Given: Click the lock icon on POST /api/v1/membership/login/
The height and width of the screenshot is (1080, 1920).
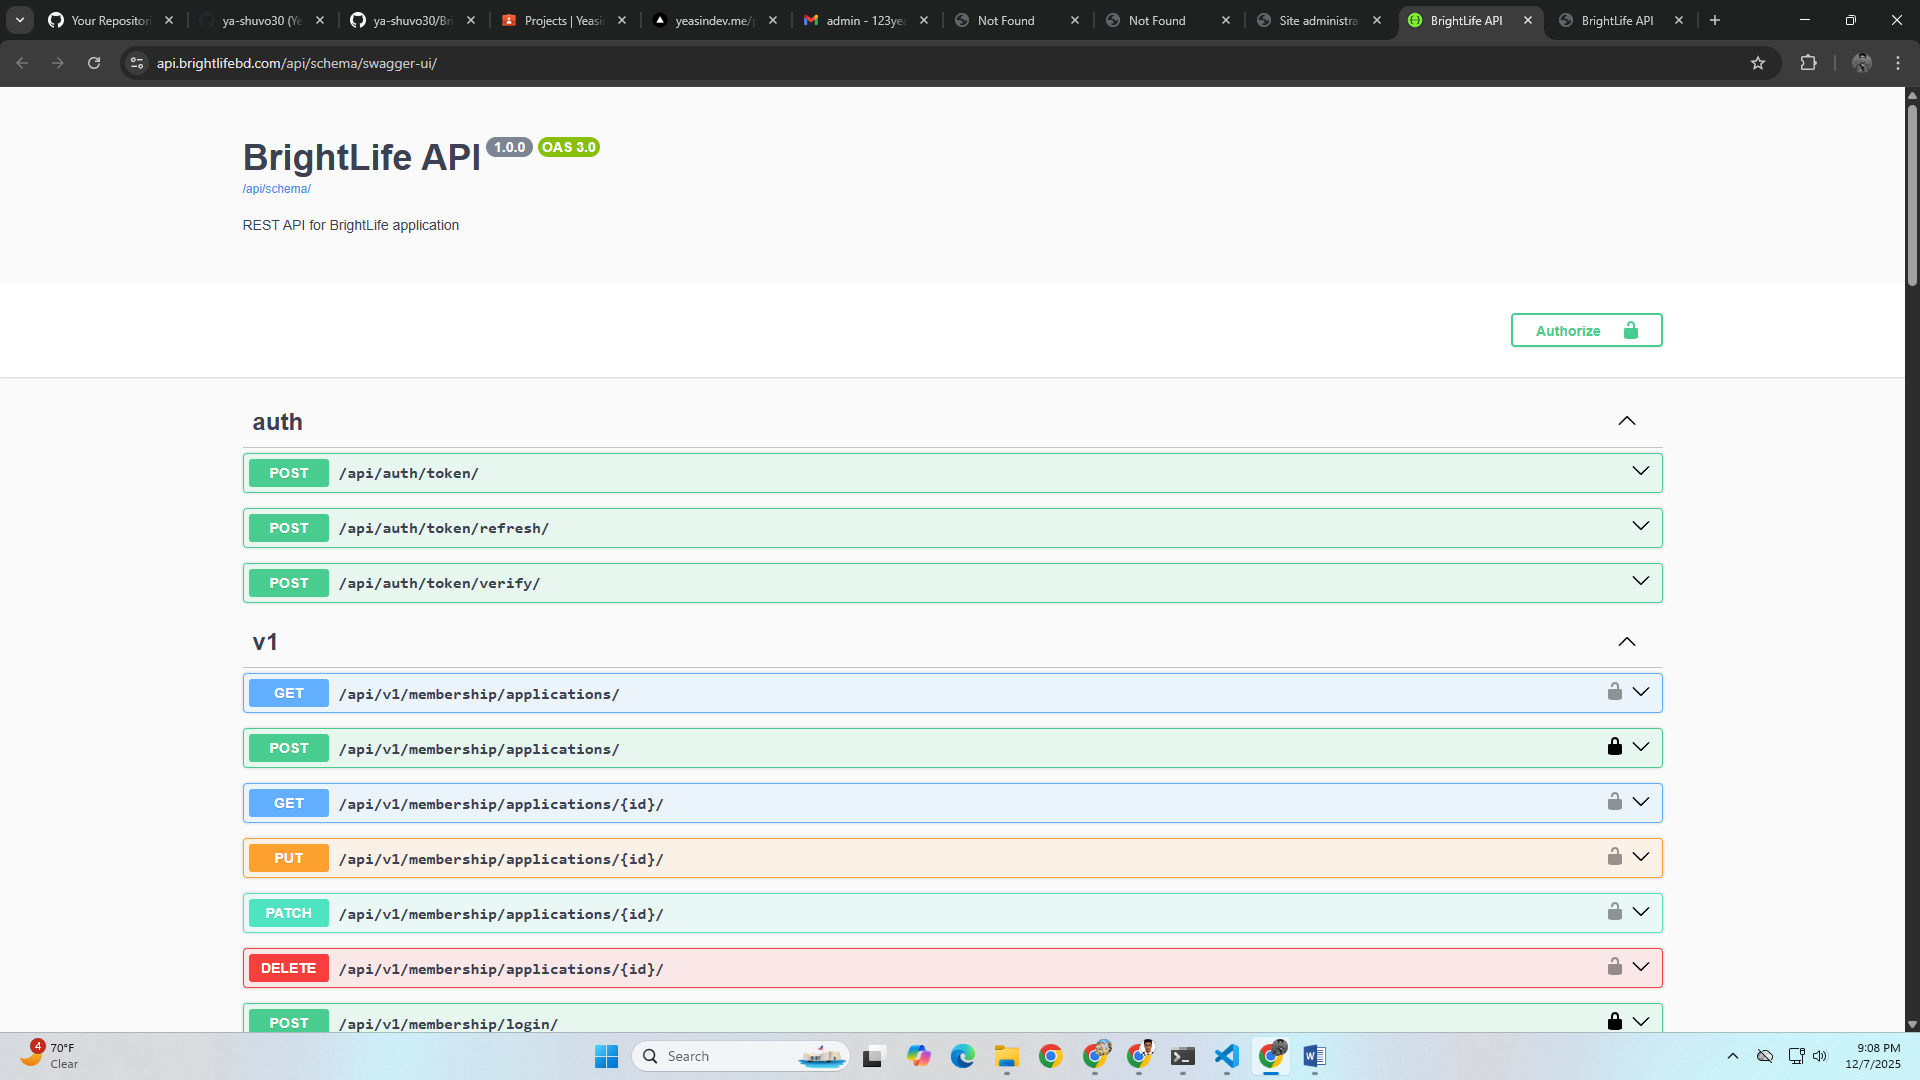Looking at the screenshot, I should pyautogui.click(x=1615, y=1021).
